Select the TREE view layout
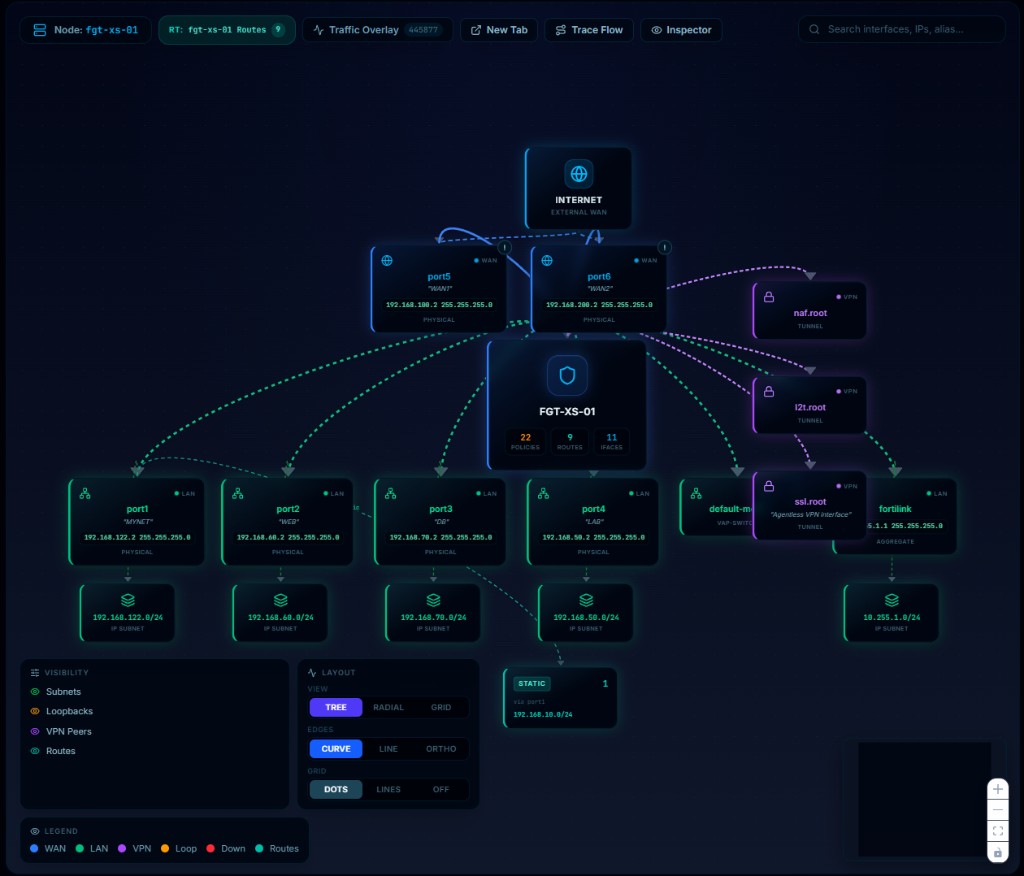The width and height of the screenshot is (1024, 876). click(336, 707)
